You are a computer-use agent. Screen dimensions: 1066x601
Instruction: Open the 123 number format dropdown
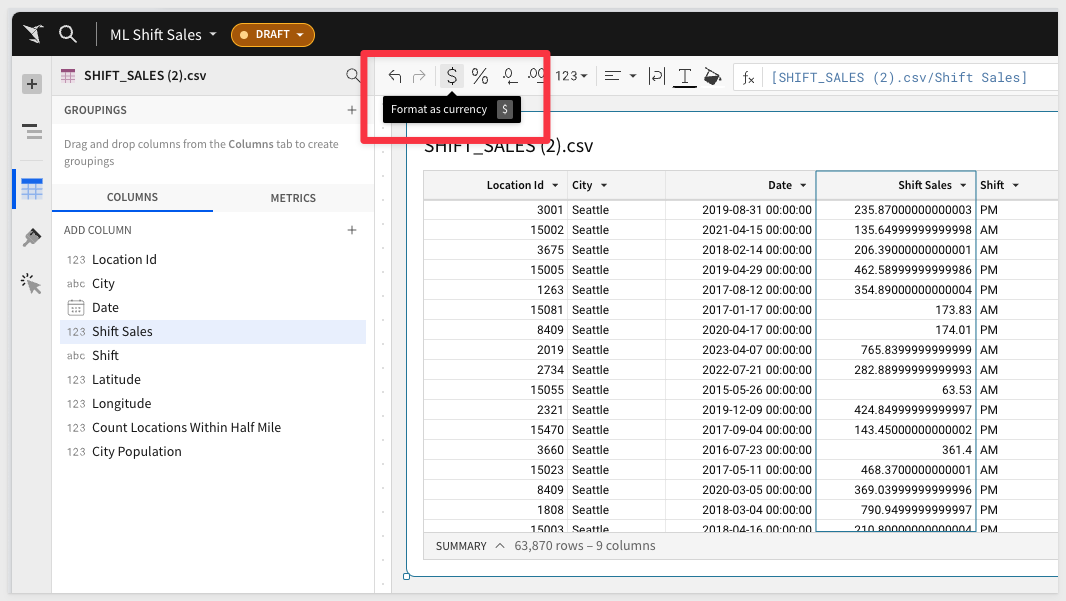point(571,76)
